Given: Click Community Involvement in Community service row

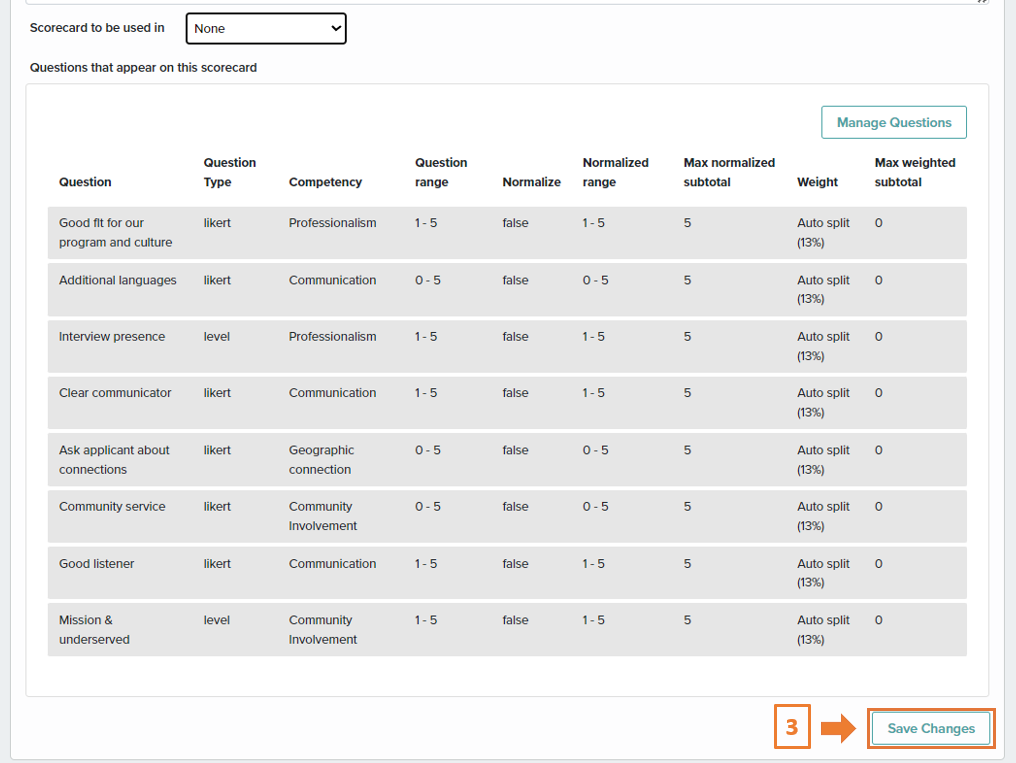Looking at the screenshot, I should click(x=323, y=516).
